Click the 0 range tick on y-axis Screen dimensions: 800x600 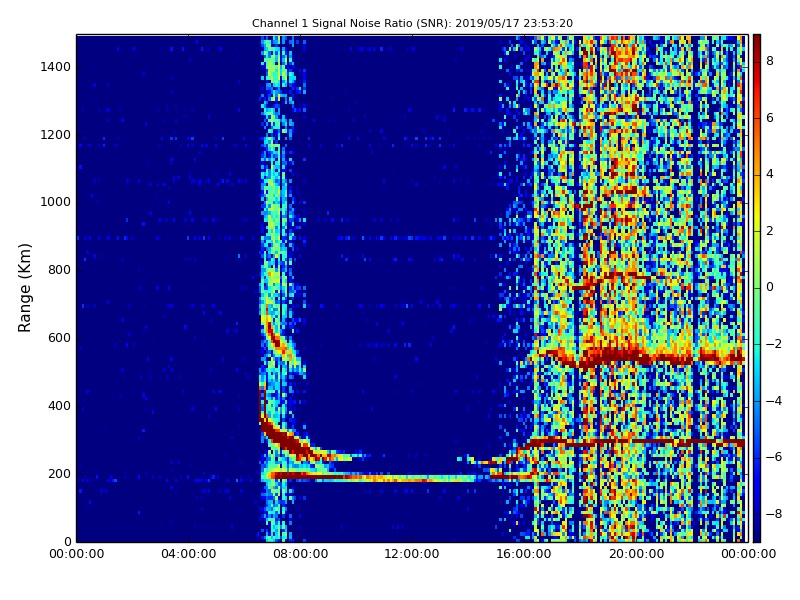tap(67, 541)
